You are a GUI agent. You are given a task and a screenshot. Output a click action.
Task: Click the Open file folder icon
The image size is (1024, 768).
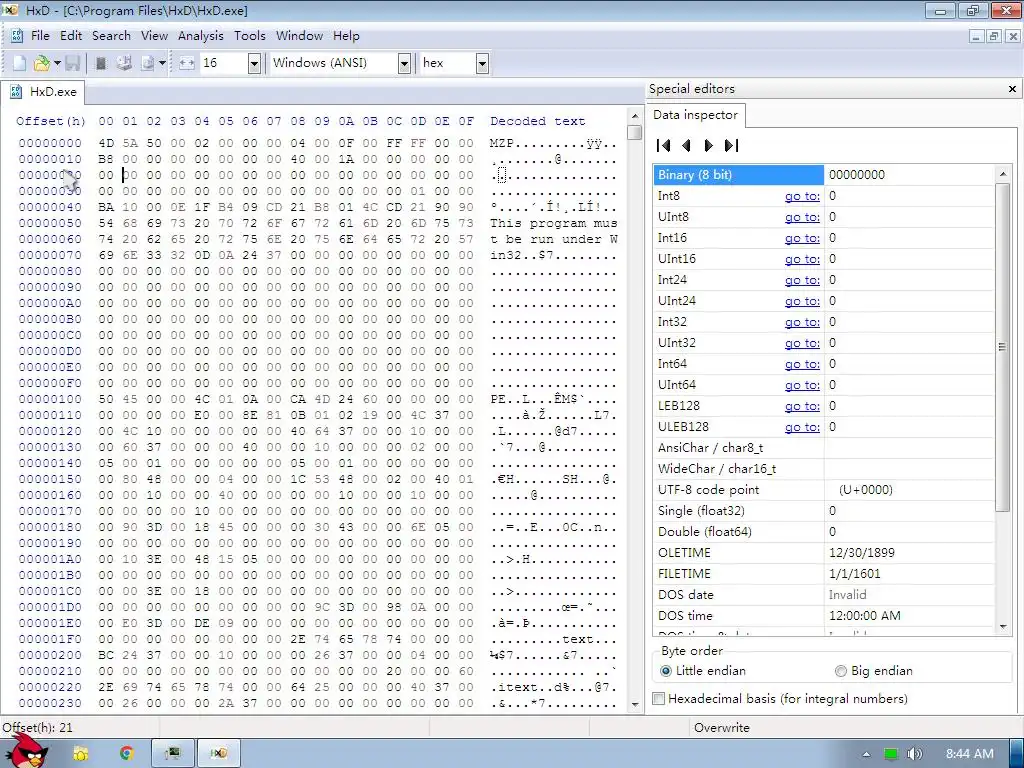[x=41, y=63]
